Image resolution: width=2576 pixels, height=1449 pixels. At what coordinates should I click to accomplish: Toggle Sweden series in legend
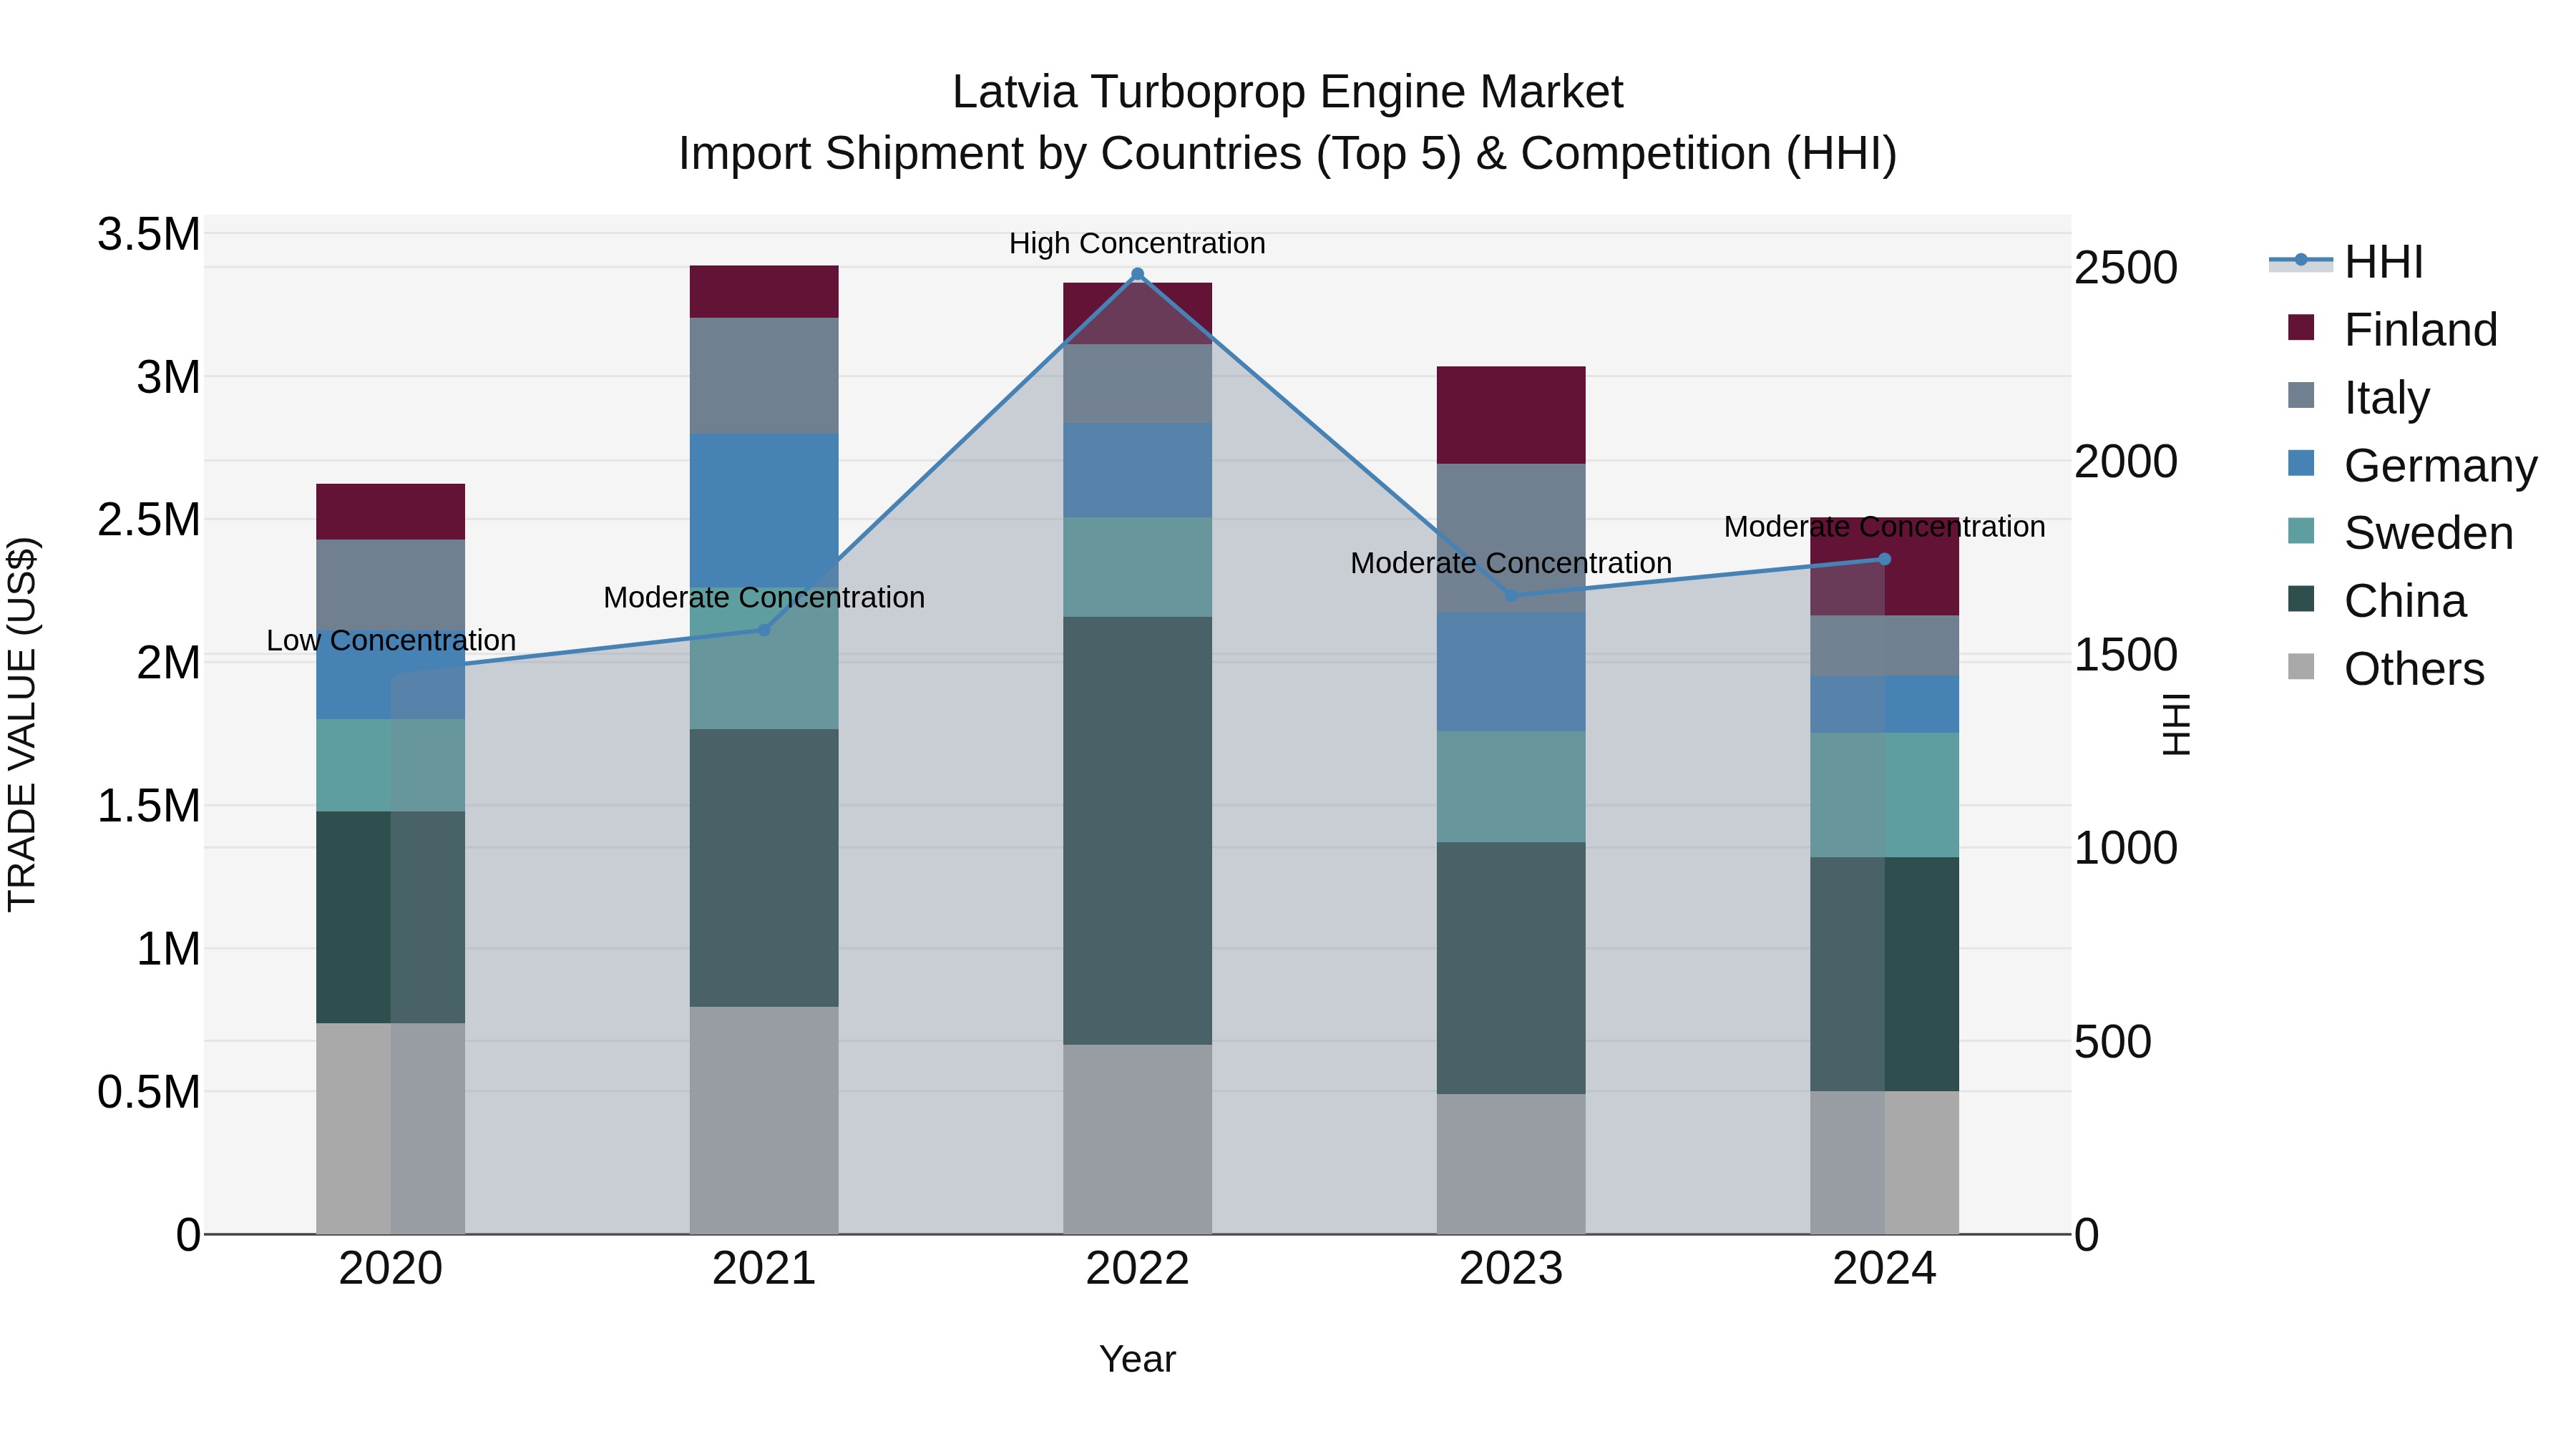point(2400,532)
